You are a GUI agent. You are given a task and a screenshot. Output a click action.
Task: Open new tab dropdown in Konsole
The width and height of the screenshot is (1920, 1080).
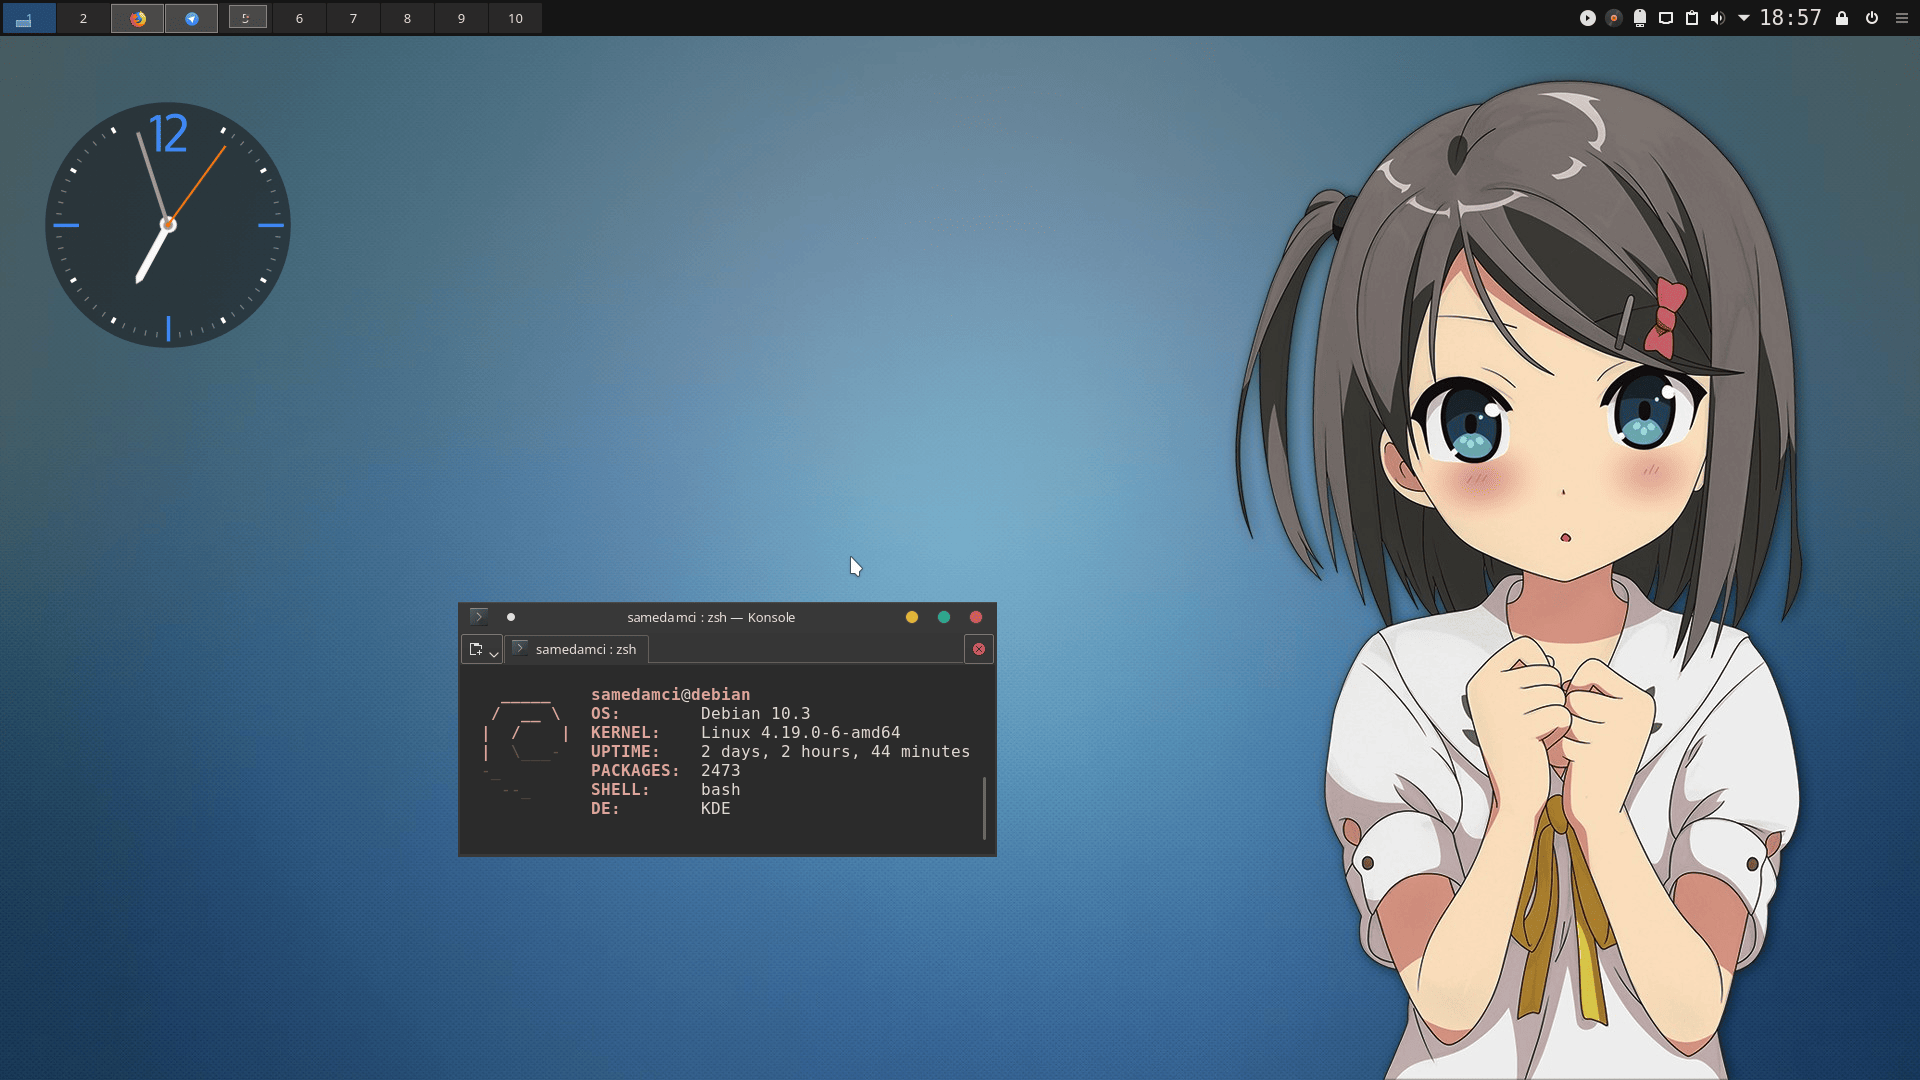tap(493, 651)
